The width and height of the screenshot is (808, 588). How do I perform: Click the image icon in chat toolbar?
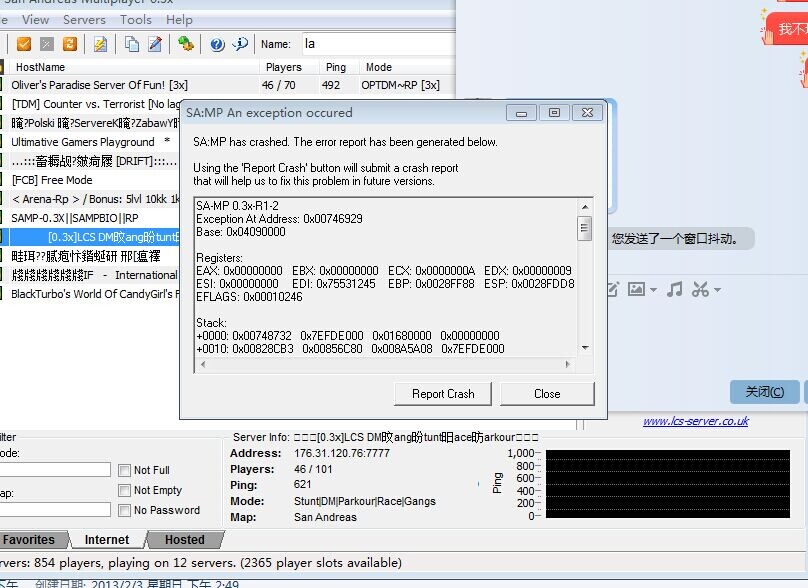(636, 289)
